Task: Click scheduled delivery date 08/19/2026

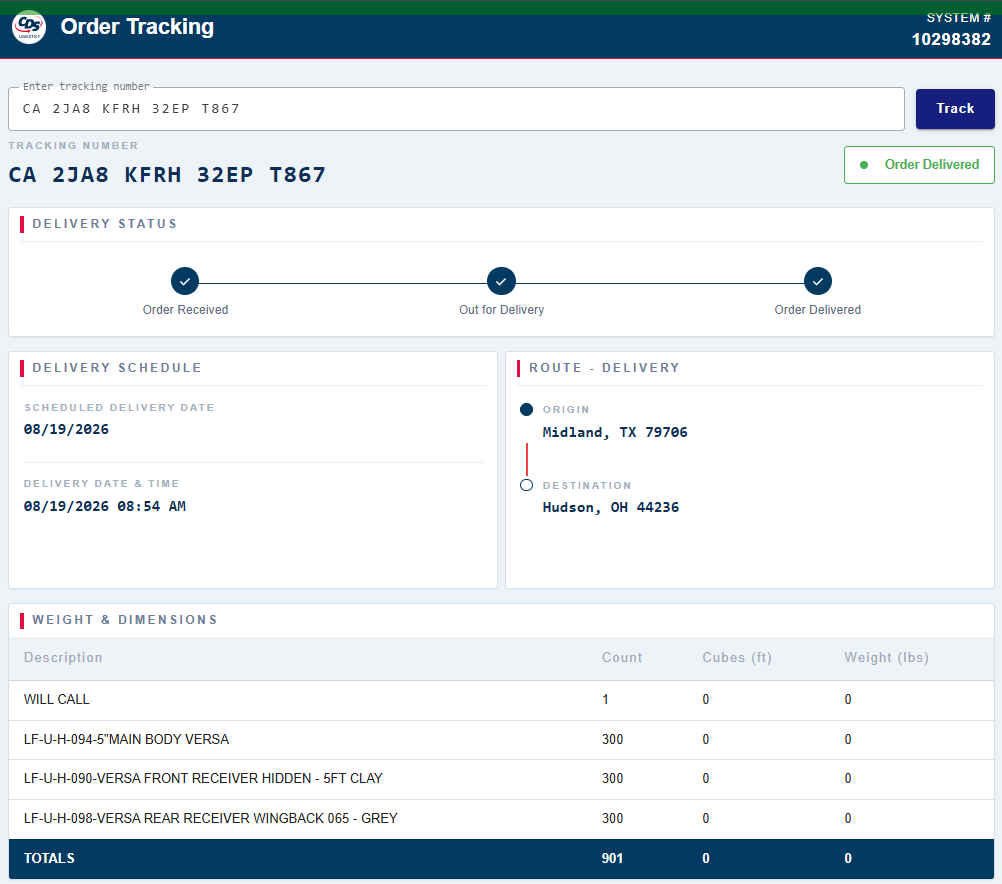Action: coord(66,430)
